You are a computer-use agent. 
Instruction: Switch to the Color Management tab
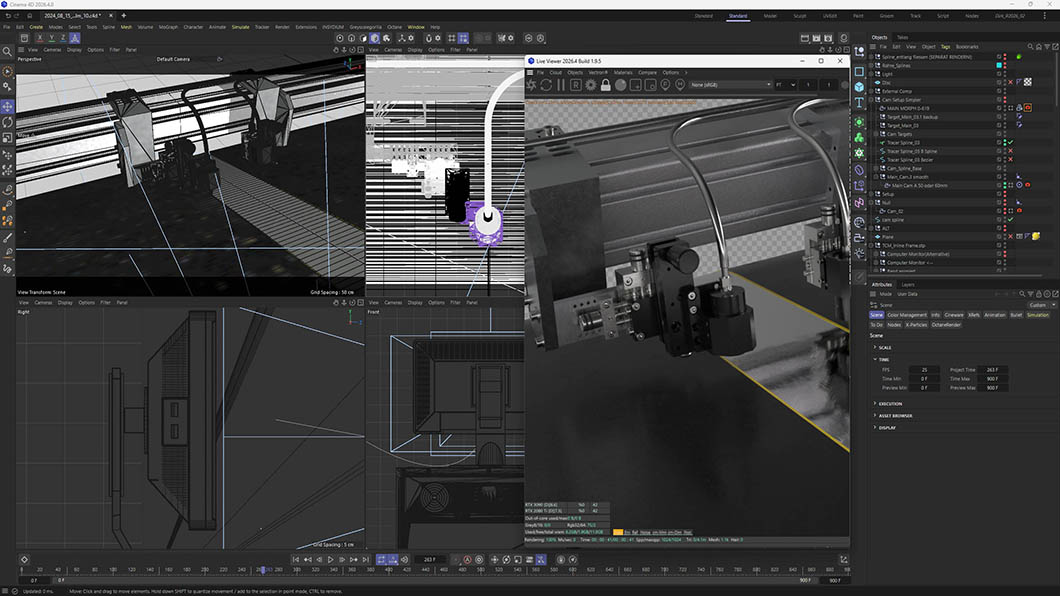click(x=907, y=315)
